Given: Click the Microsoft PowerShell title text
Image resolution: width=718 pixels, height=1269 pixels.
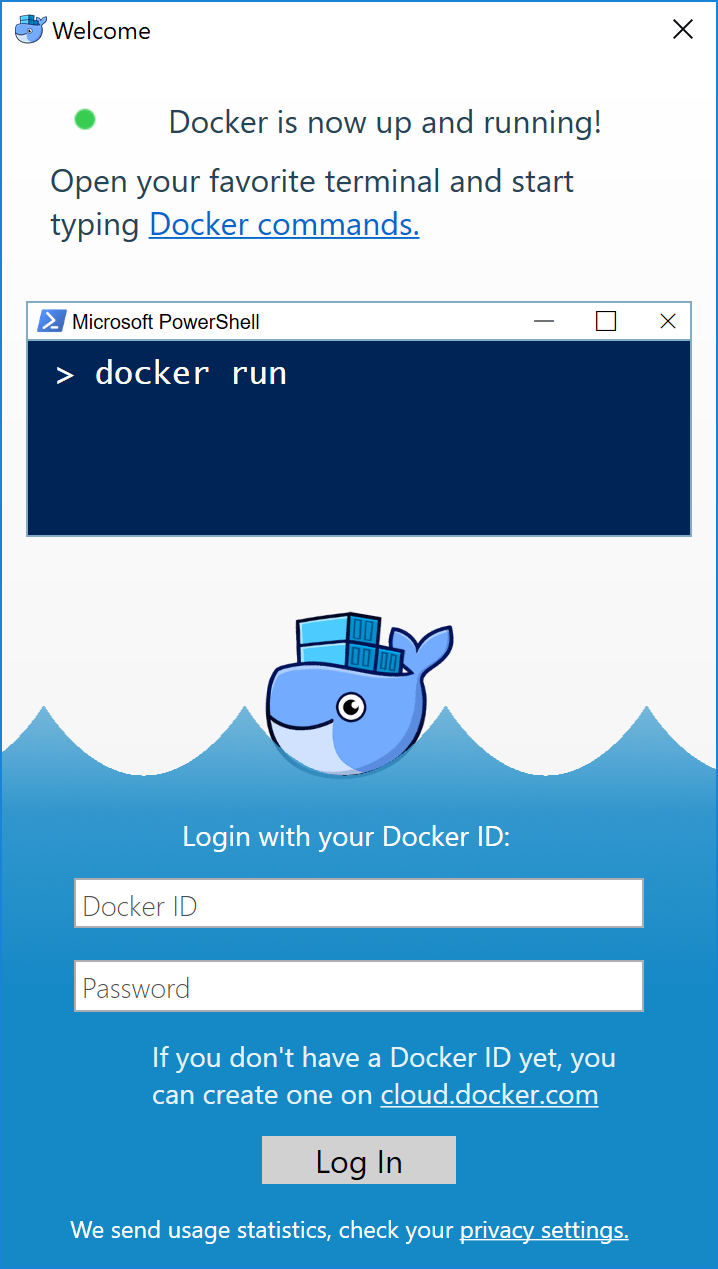Looking at the screenshot, I should [166, 322].
